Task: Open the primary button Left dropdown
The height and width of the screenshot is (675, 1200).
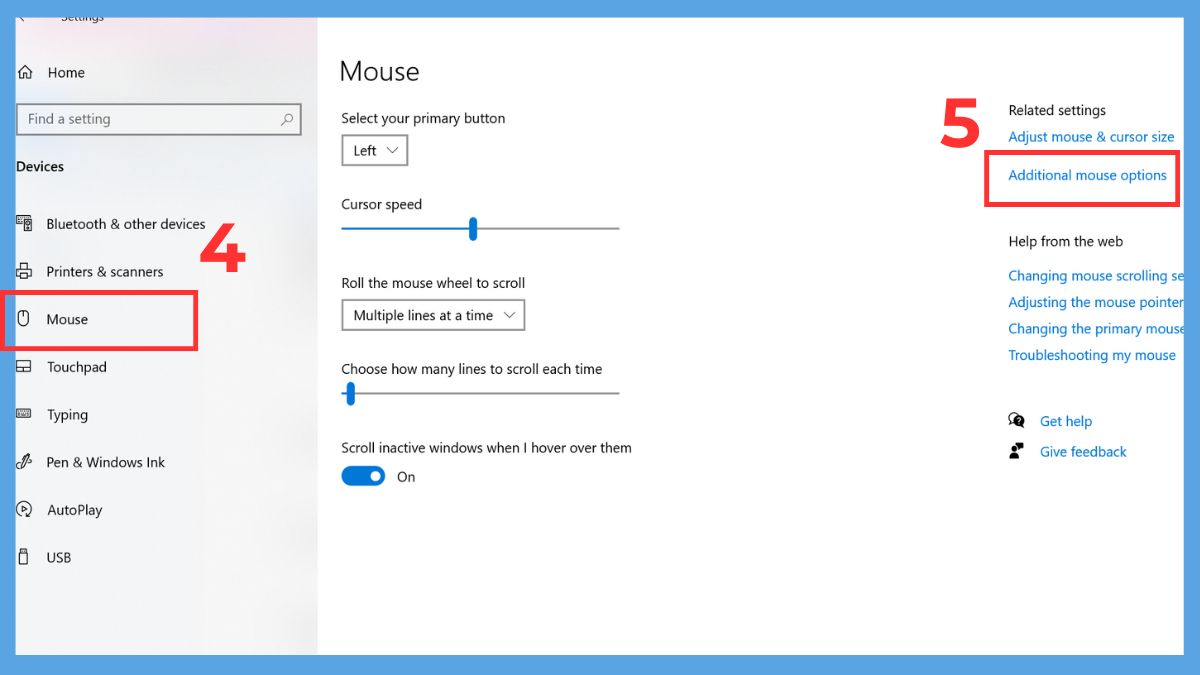Action: (x=374, y=151)
